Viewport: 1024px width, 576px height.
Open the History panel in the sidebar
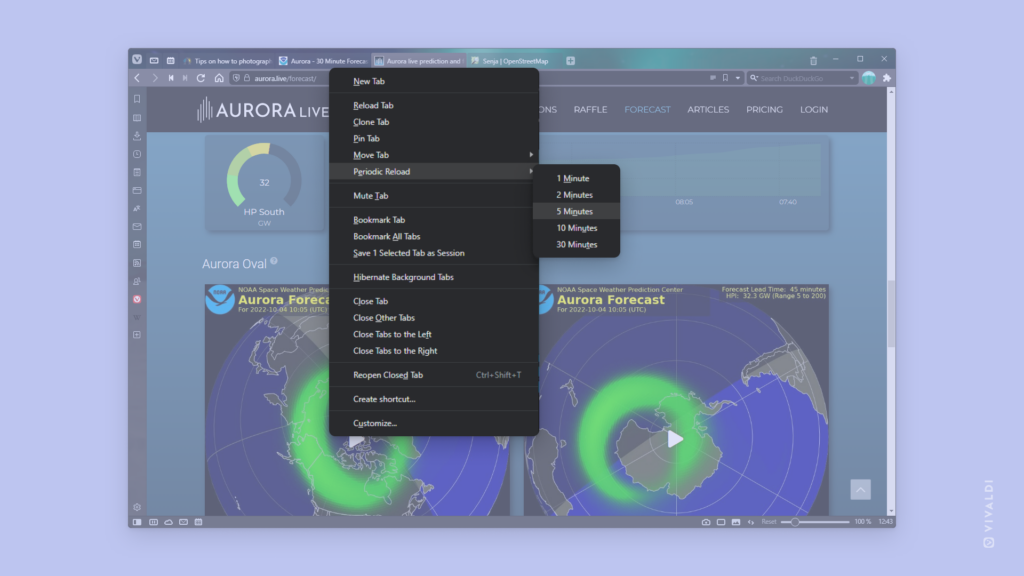(137, 154)
